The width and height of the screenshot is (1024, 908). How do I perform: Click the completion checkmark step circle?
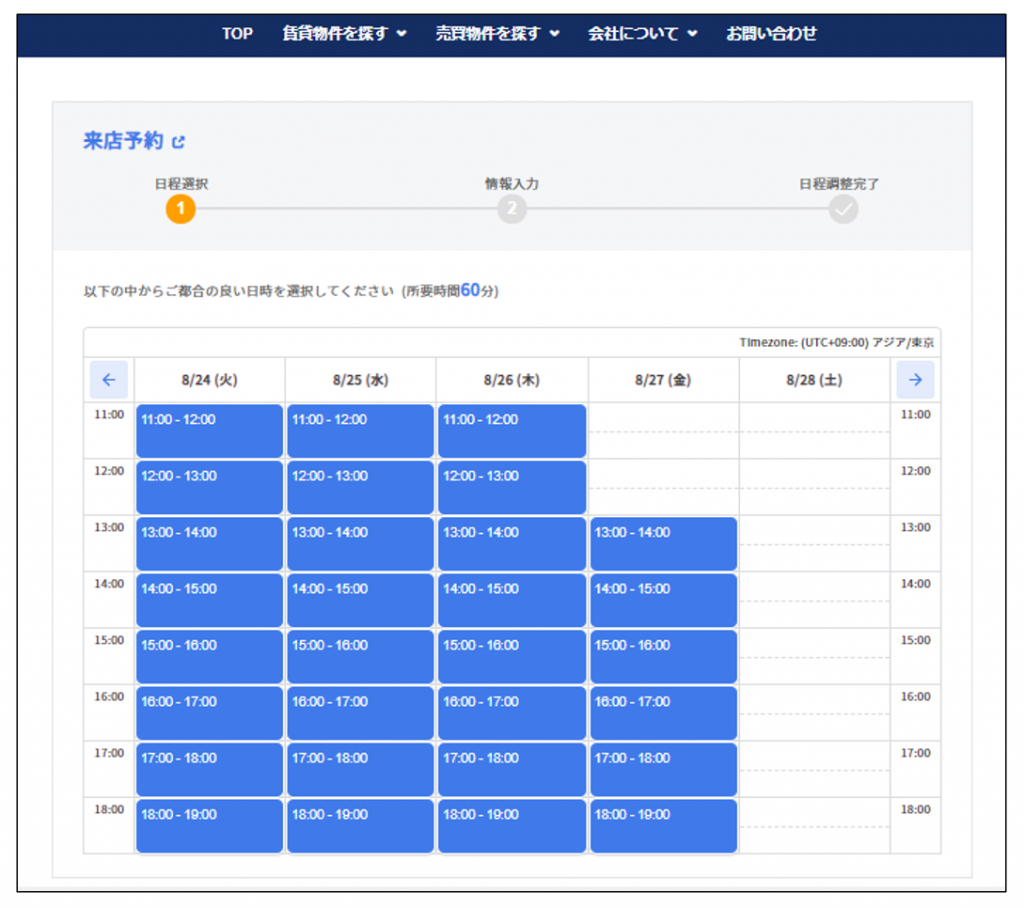(x=843, y=209)
